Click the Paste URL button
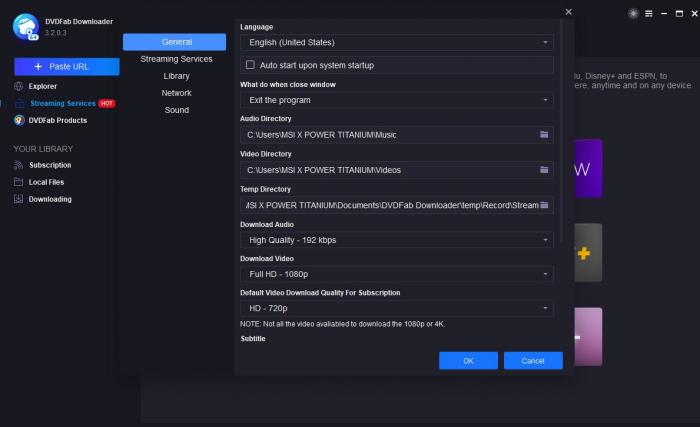 click(x=67, y=67)
